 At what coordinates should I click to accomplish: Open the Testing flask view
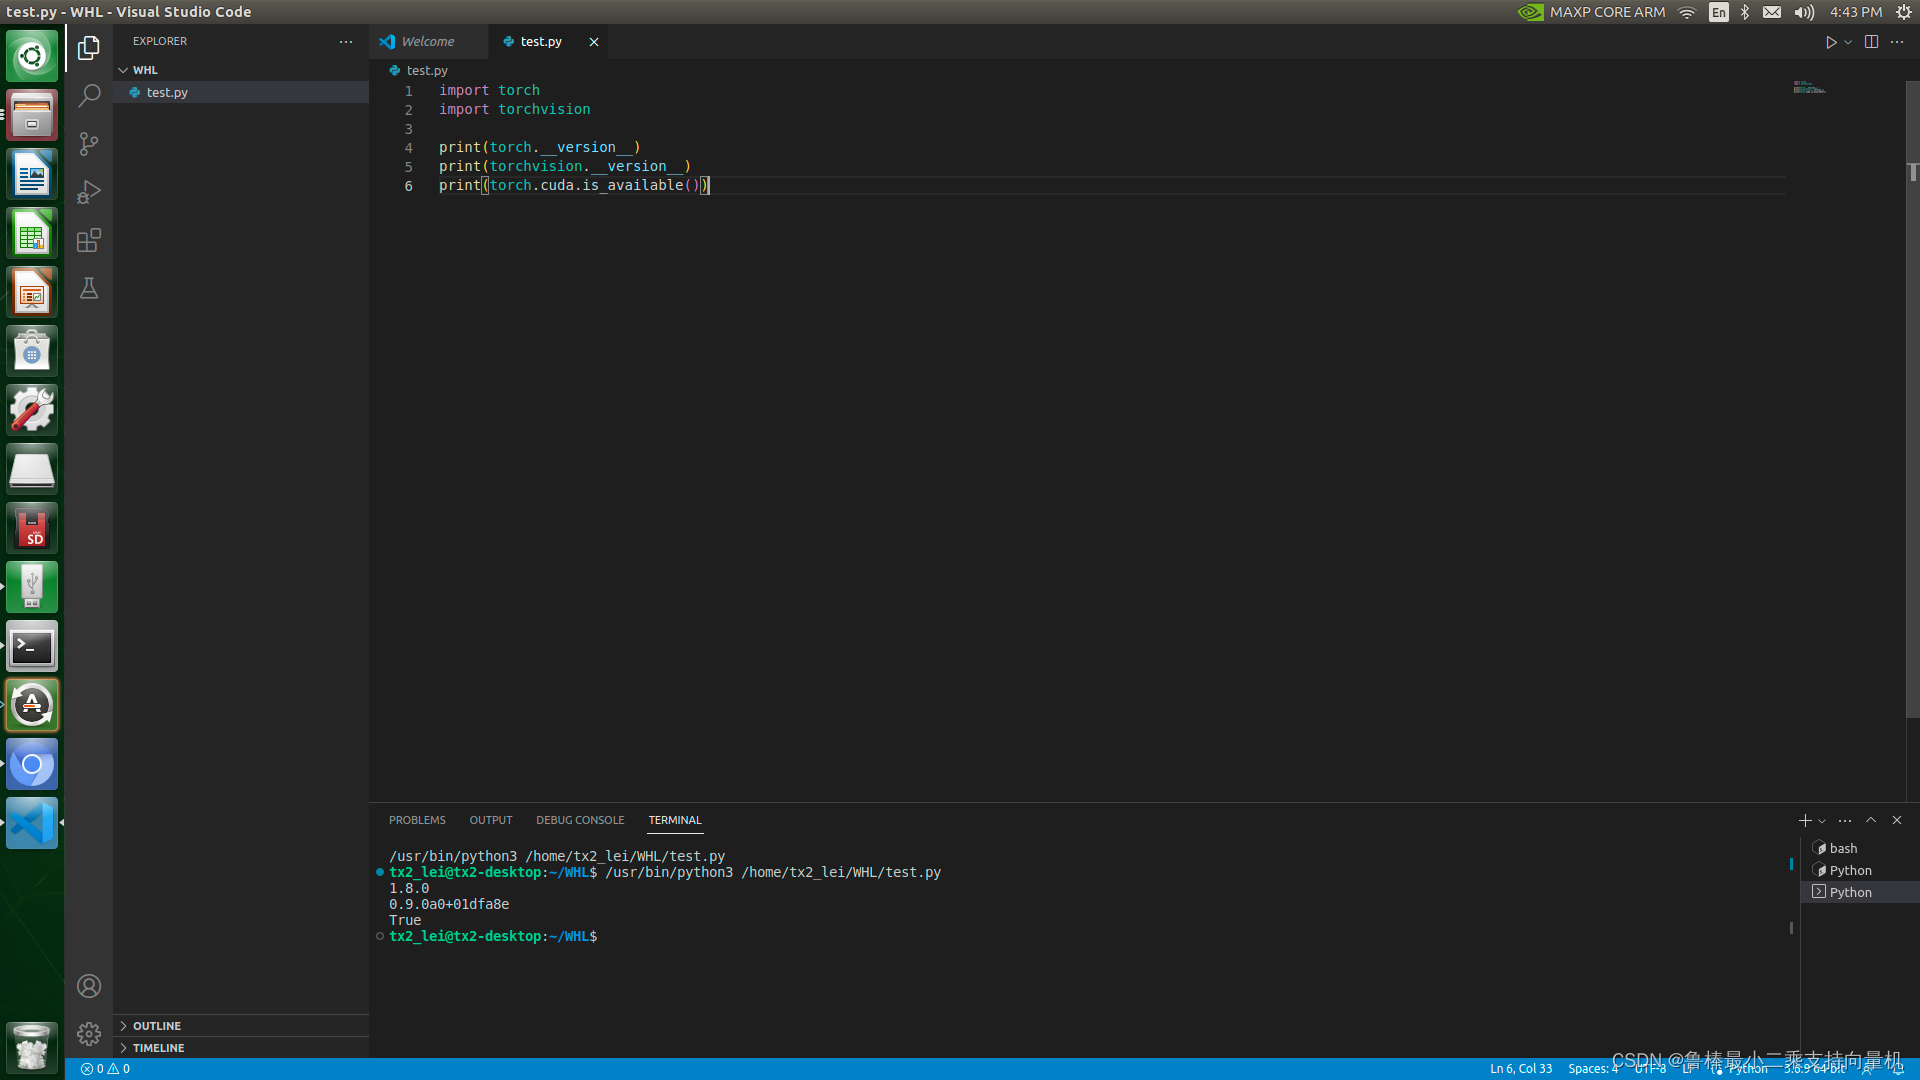89,288
